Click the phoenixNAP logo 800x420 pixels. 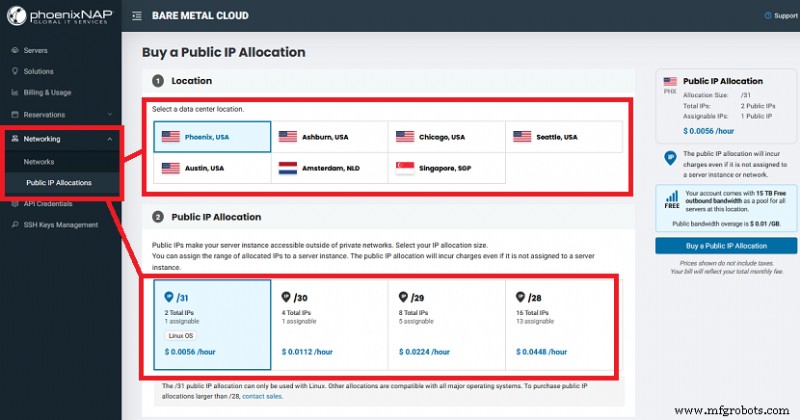click(x=58, y=16)
